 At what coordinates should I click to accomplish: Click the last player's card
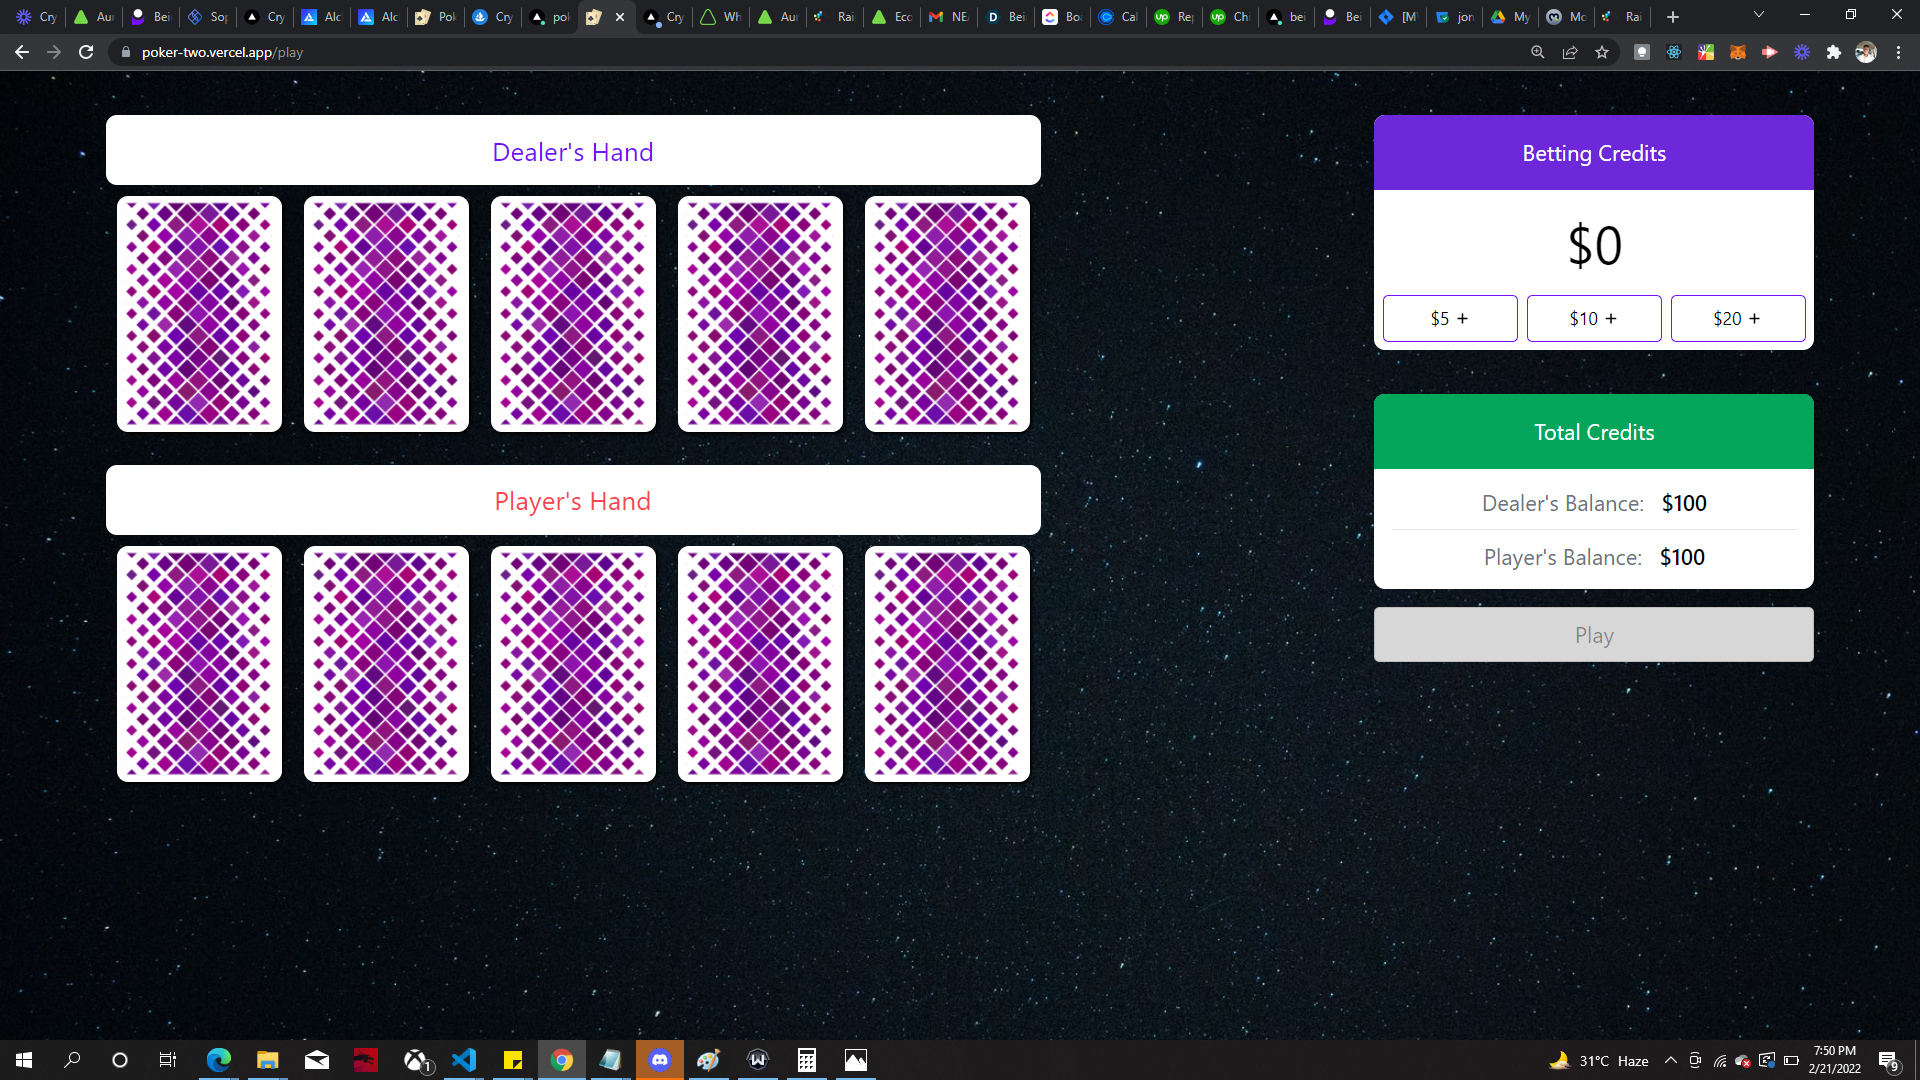pyautogui.click(x=947, y=664)
